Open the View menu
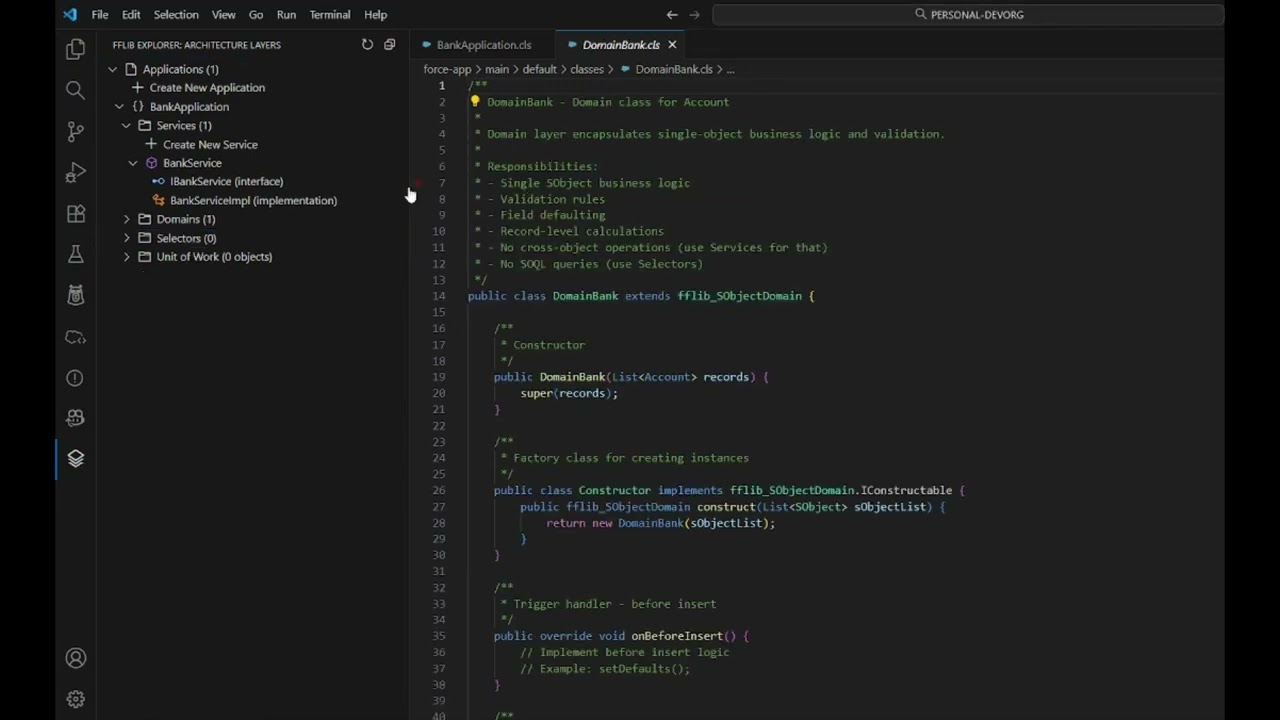Viewport: 1280px width, 720px height. point(224,15)
